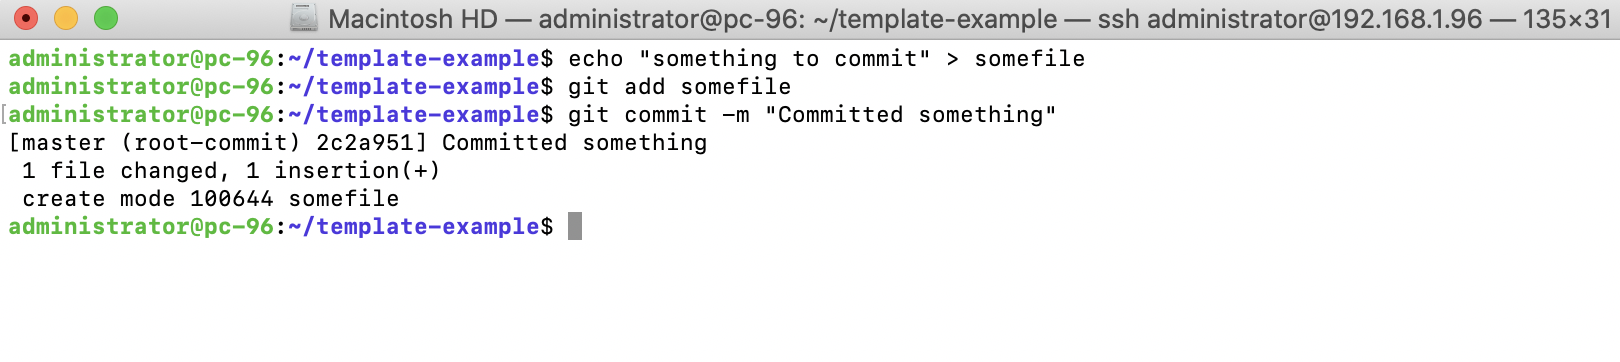Click the yellow minimize window button
1620x362 pixels.
(65, 18)
